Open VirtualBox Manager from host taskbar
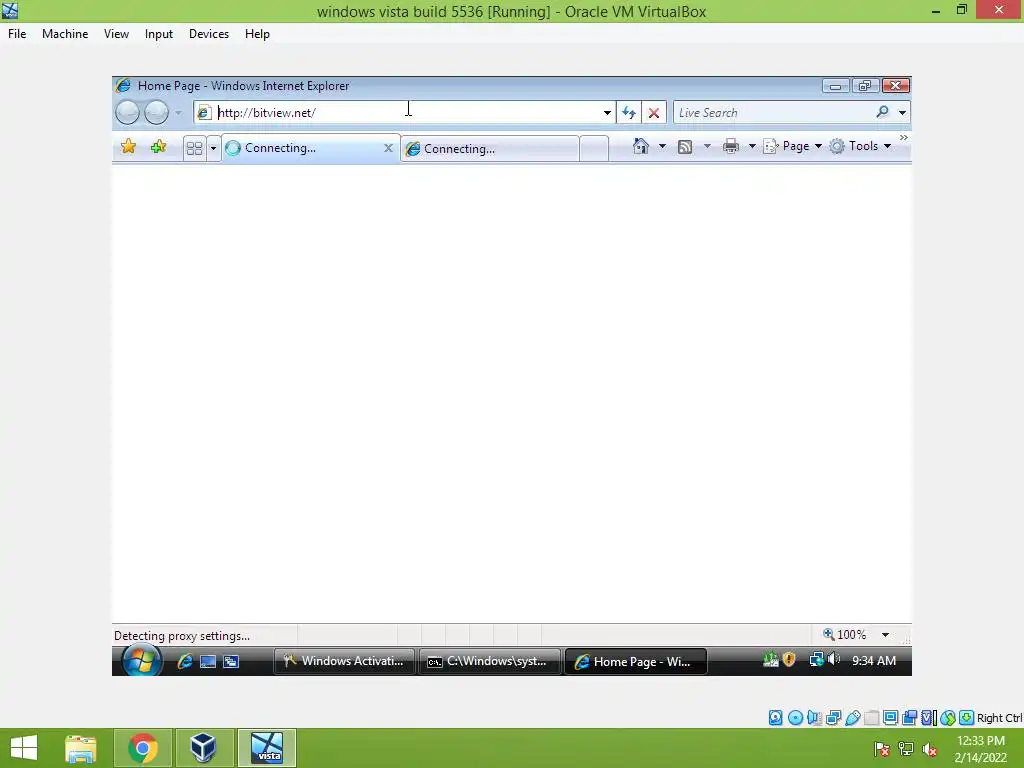Viewport: 1024px width, 768px height. [203, 748]
